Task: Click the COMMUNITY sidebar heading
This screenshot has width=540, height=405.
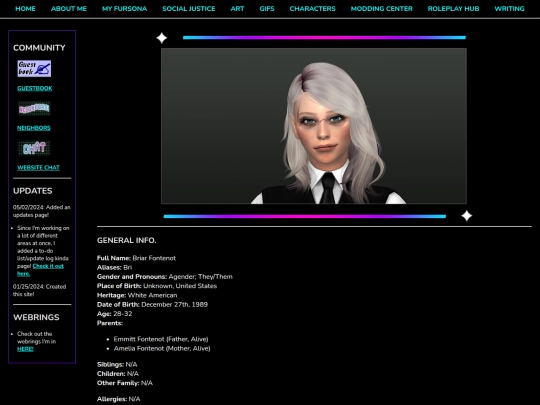Action: 39,48
